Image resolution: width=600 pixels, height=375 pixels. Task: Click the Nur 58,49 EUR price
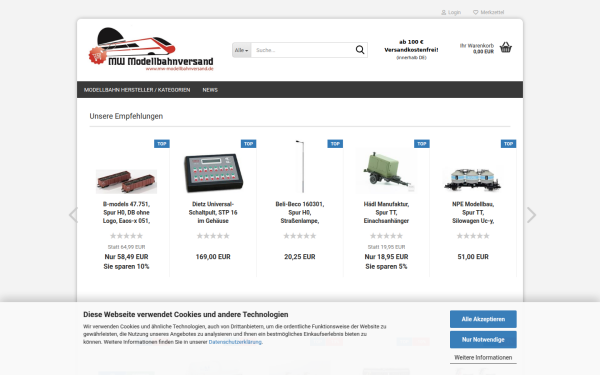point(126,257)
